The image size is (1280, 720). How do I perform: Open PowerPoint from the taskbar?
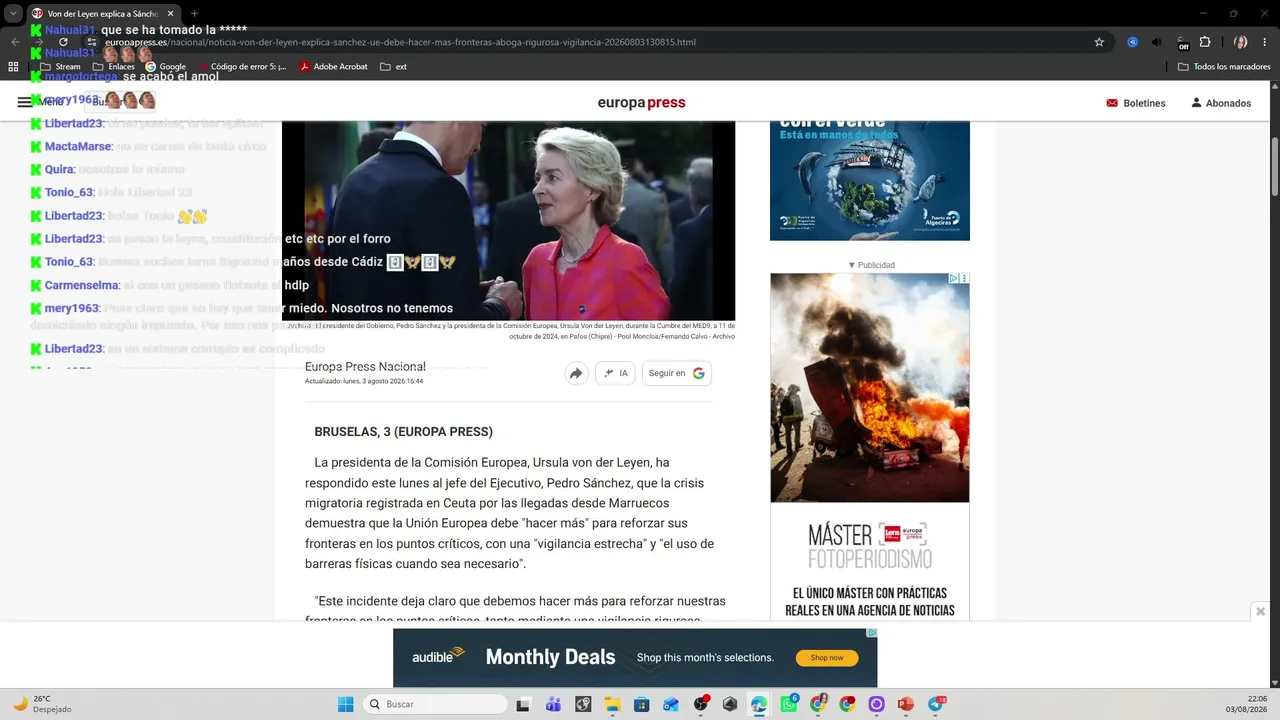coord(906,704)
